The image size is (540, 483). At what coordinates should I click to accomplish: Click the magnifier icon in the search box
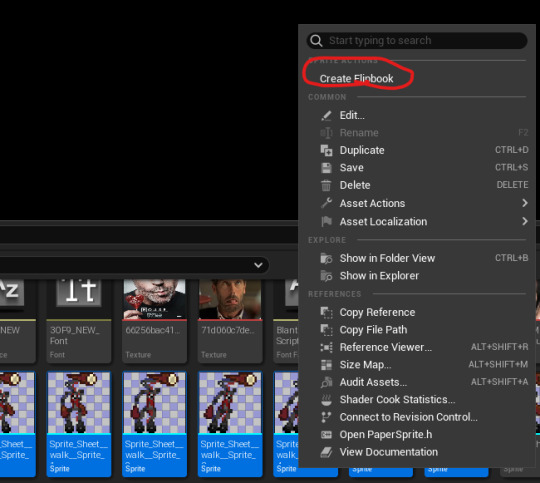click(316, 41)
